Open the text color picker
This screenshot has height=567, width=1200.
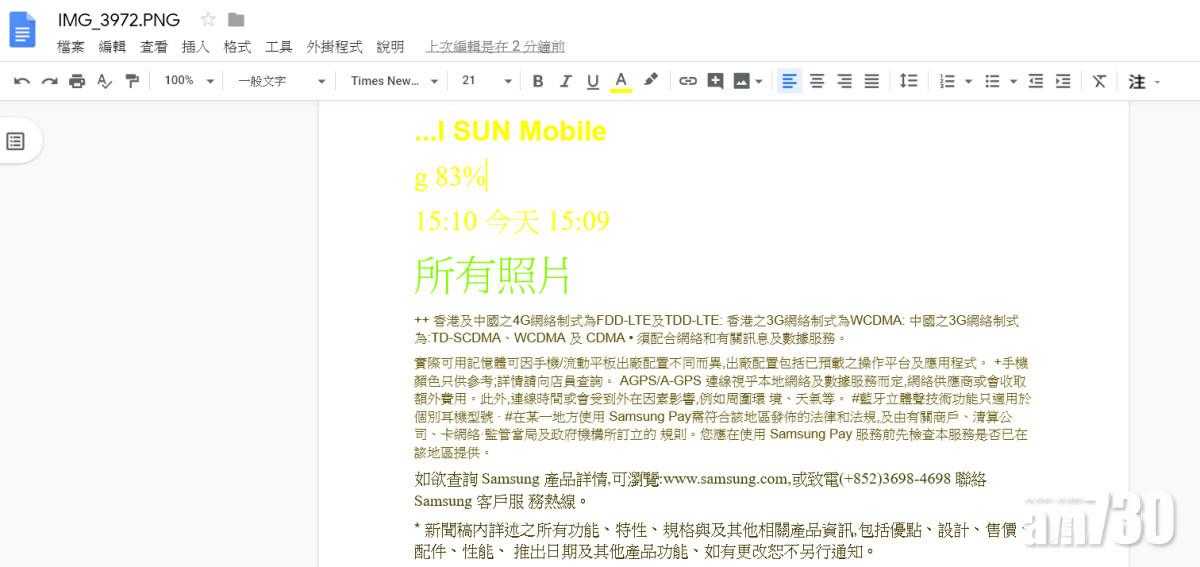(621, 81)
